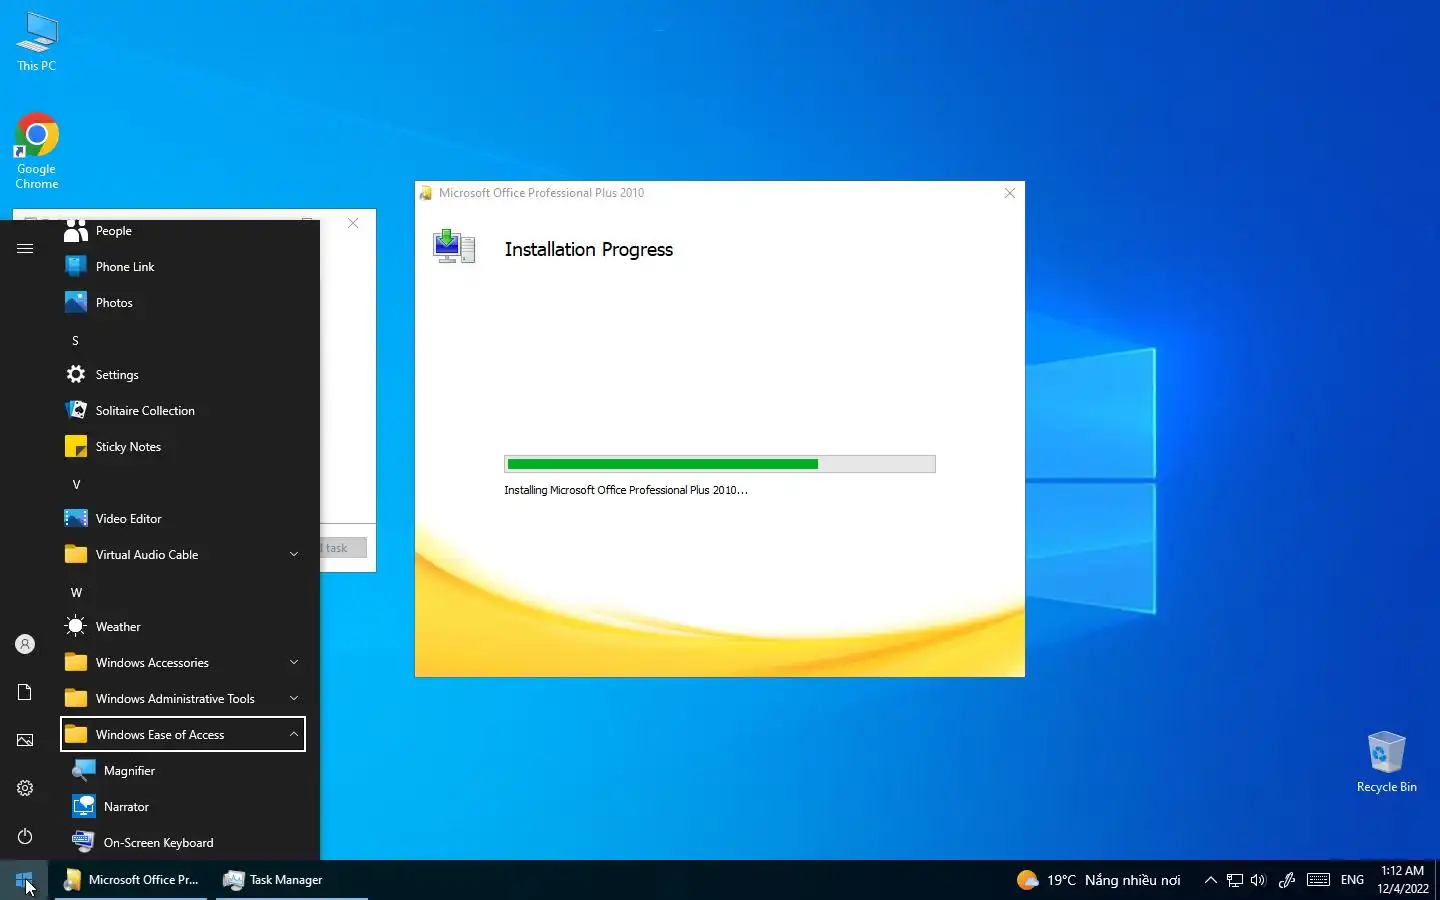Click Office installer title bar text
Viewport: 1440px width, 900px height.
pyautogui.click(x=541, y=193)
